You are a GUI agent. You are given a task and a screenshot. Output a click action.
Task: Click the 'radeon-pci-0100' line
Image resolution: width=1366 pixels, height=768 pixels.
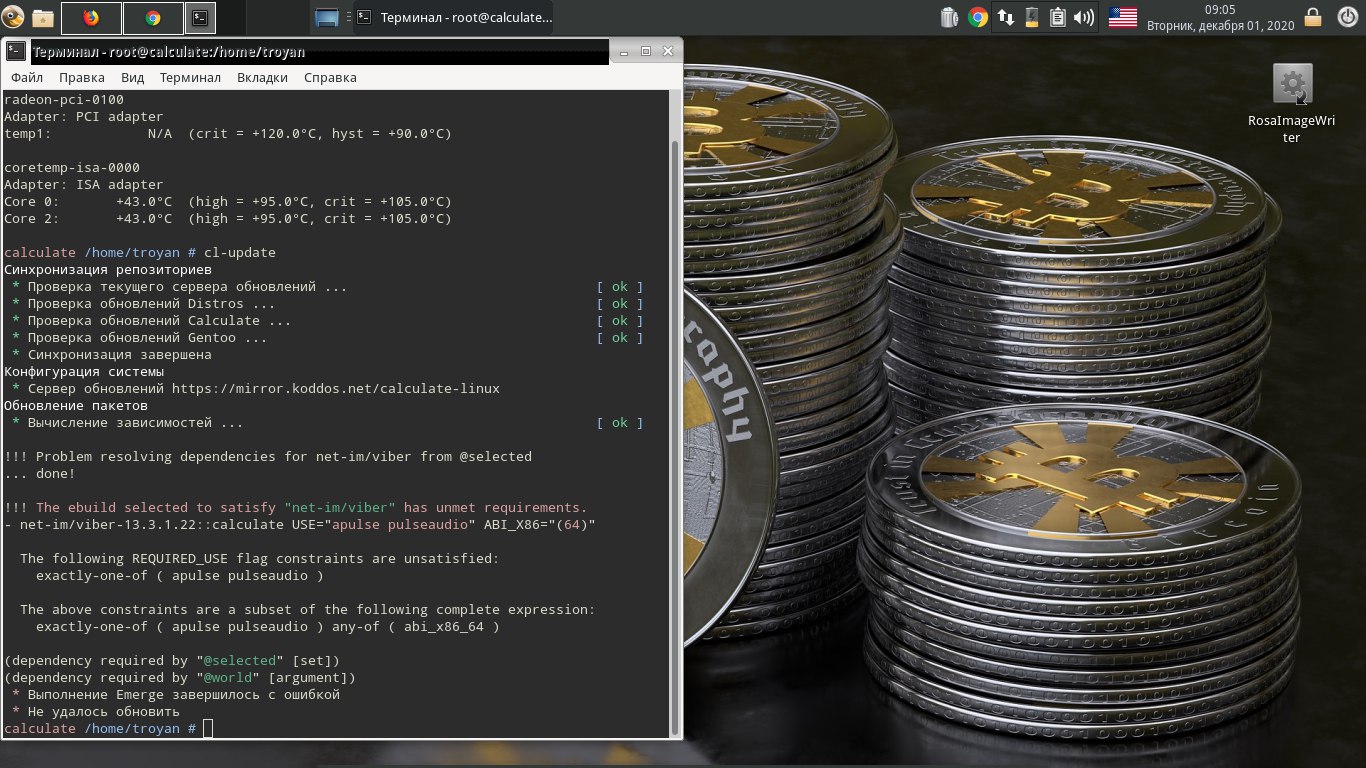[x=64, y=99]
